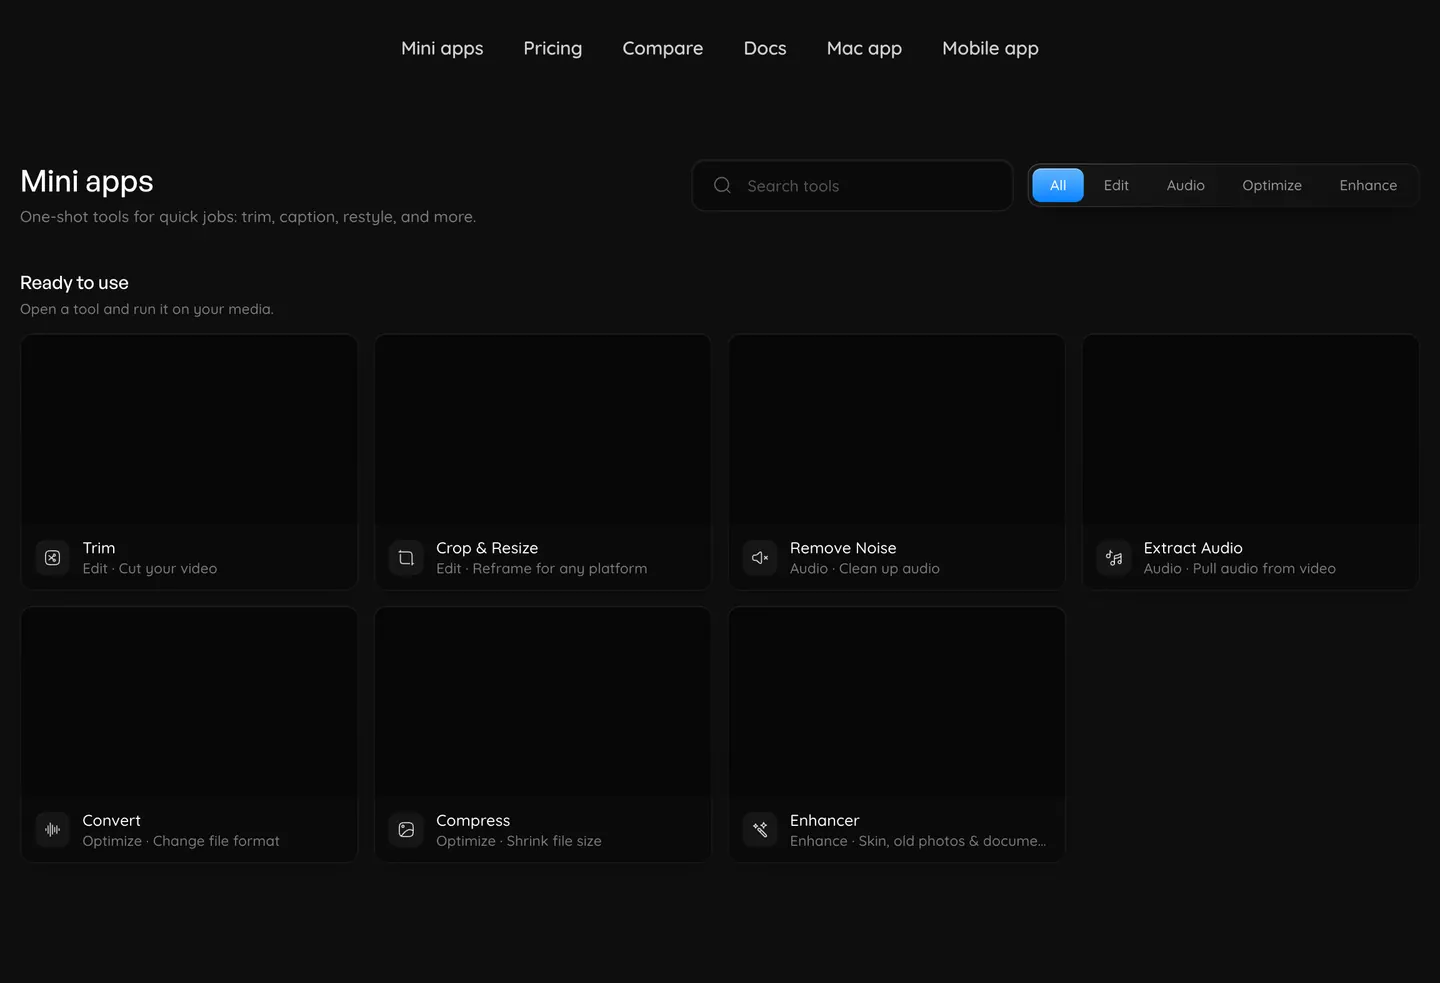Open the Compare page
This screenshot has width=1440, height=983.
[663, 48]
